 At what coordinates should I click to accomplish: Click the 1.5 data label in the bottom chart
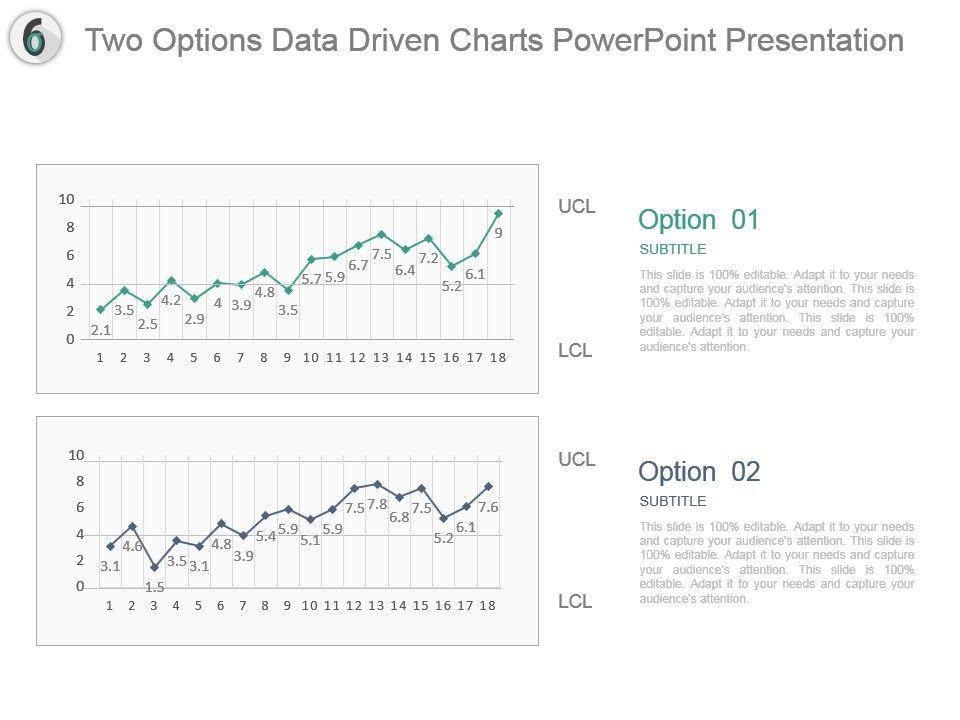coord(154,587)
